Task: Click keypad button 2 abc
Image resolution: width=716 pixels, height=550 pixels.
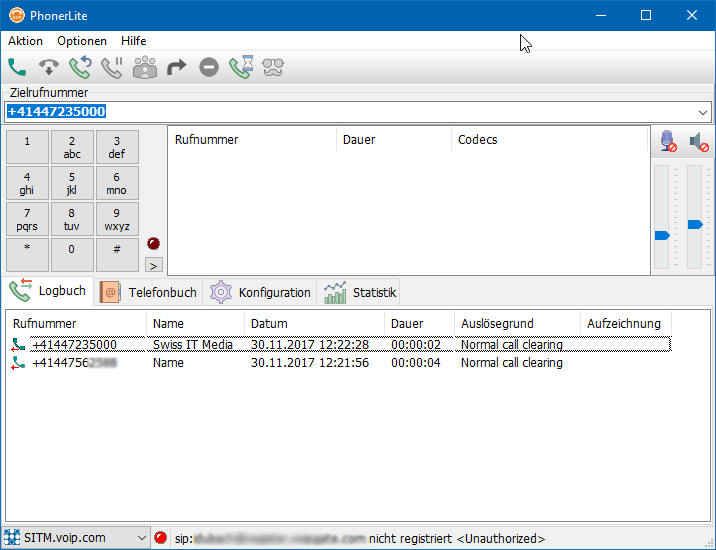Action: click(x=72, y=147)
